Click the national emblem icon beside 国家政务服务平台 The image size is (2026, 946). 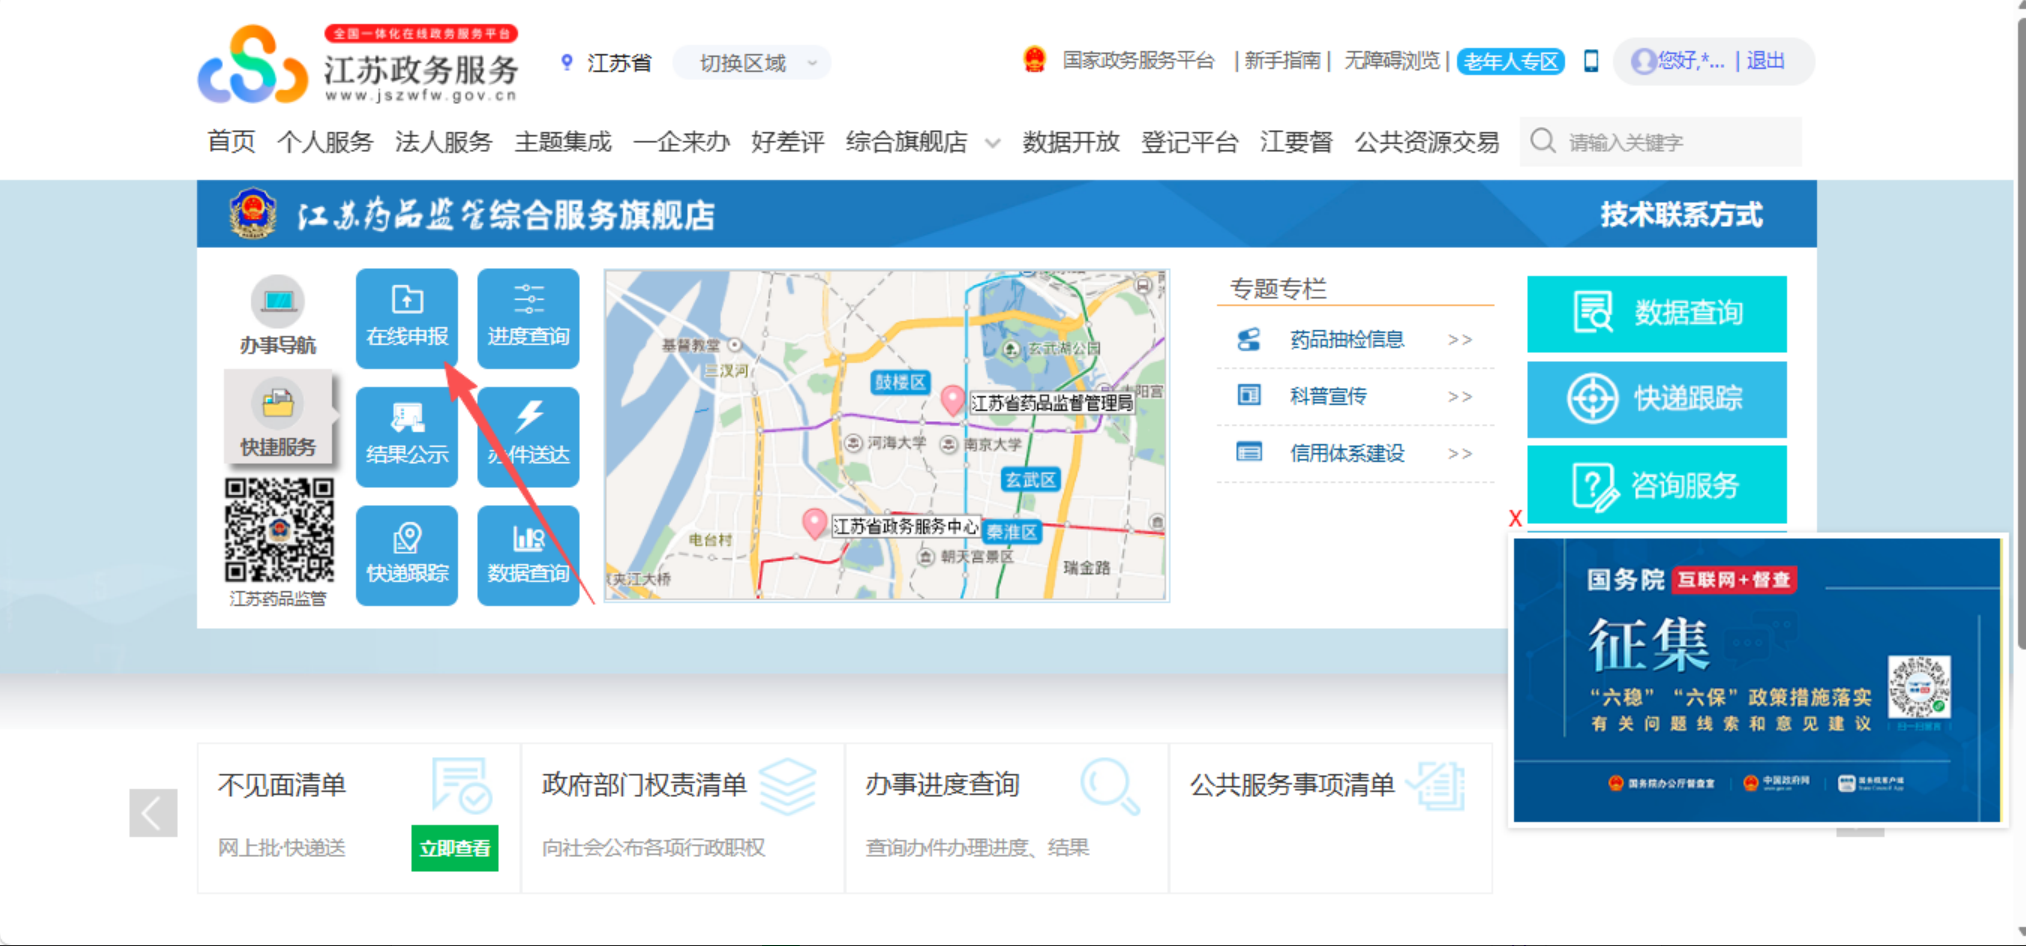[x=1034, y=60]
